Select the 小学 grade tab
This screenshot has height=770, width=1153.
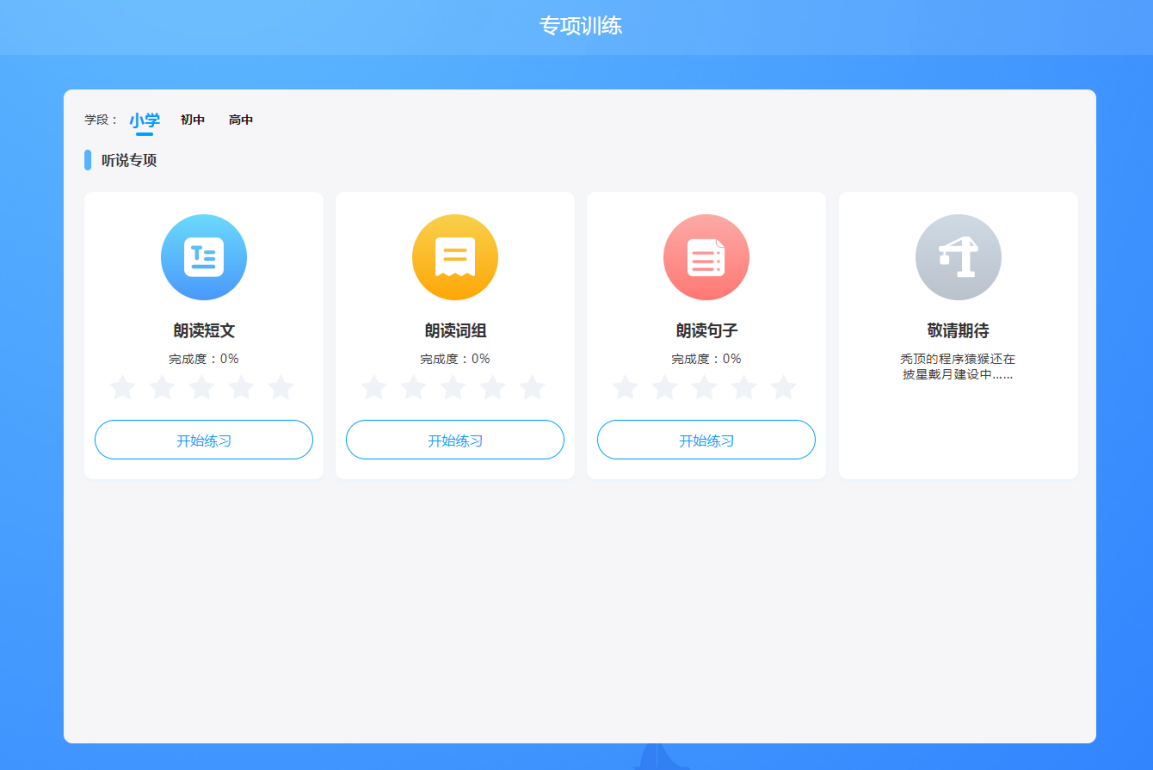[144, 120]
